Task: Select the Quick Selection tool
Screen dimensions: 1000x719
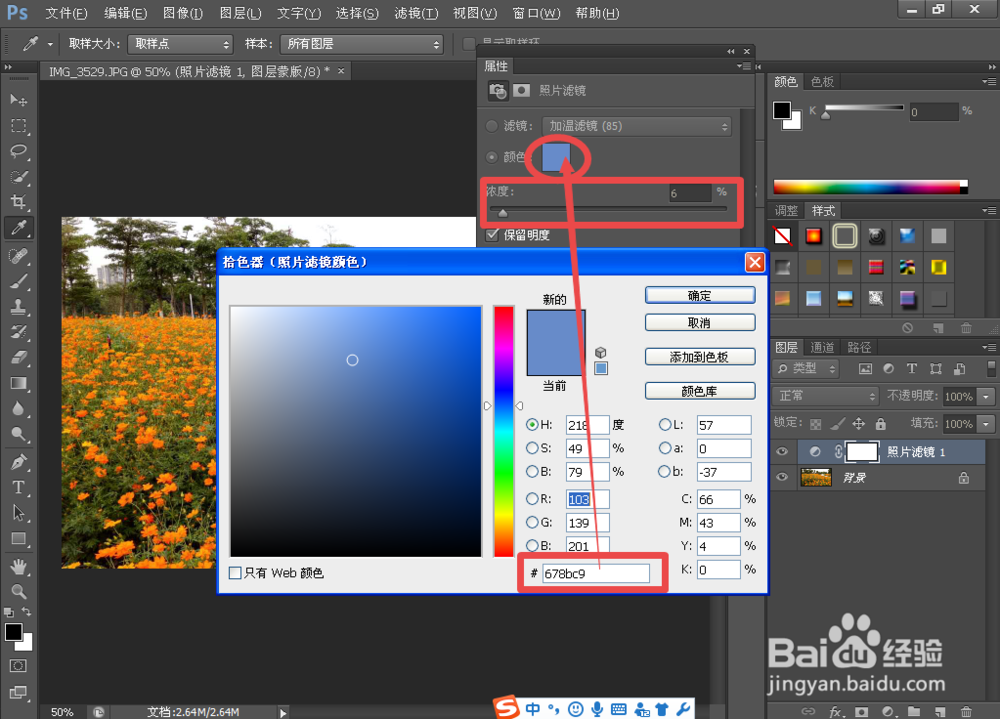Action: [18, 177]
